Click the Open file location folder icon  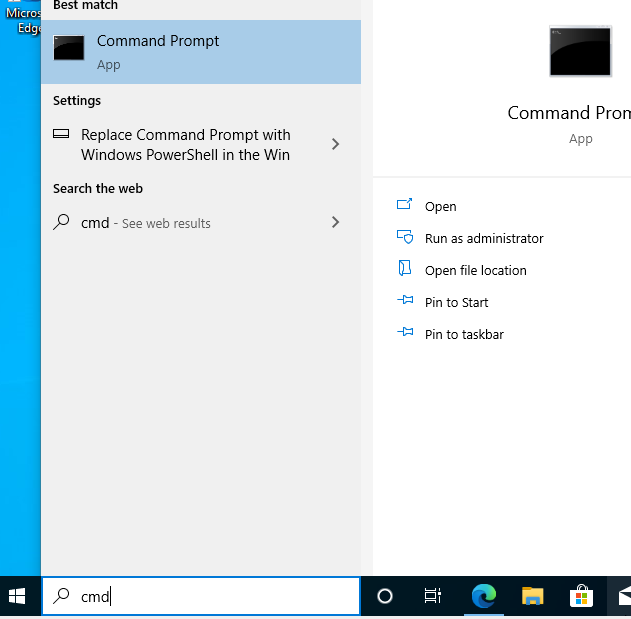click(x=404, y=268)
